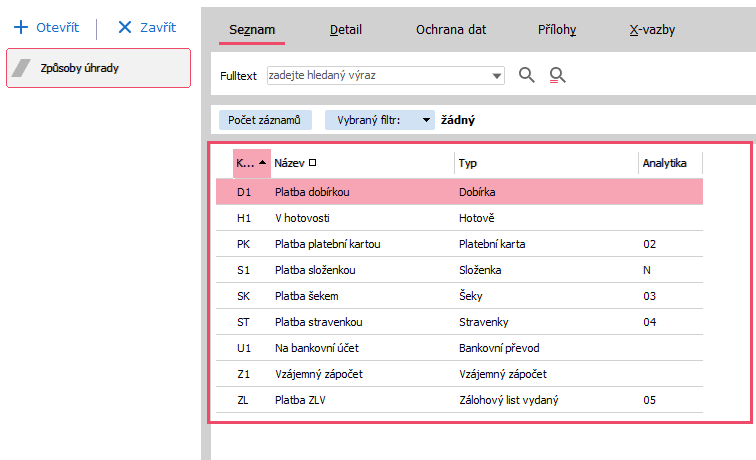
Task: Click the Dobírka type cell
Action: click(477, 192)
